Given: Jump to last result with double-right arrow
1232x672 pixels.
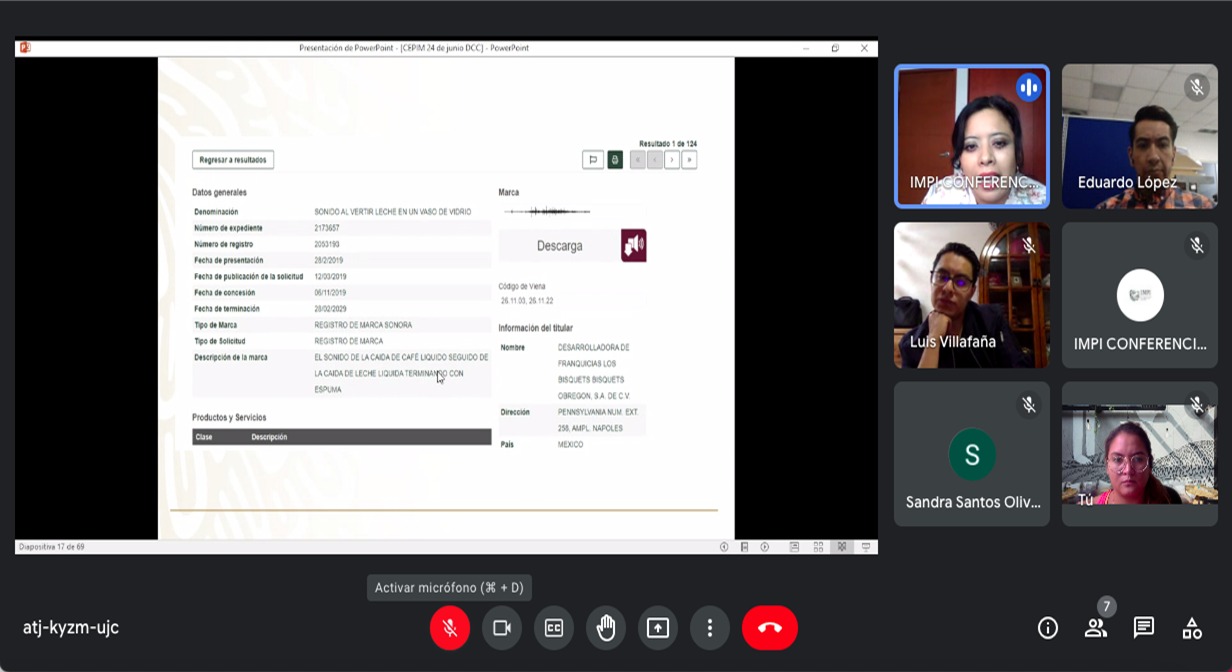Looking at the screenshot, I should (689, 160).
